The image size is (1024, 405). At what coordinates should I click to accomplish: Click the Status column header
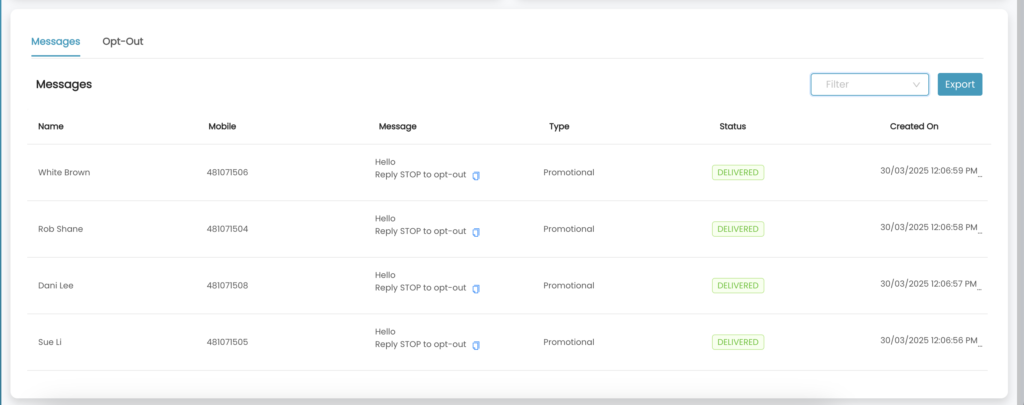733,127
